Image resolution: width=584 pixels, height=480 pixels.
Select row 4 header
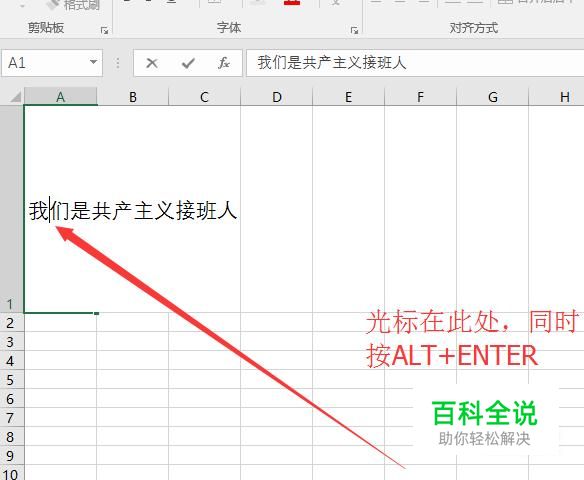coord(12,360)
